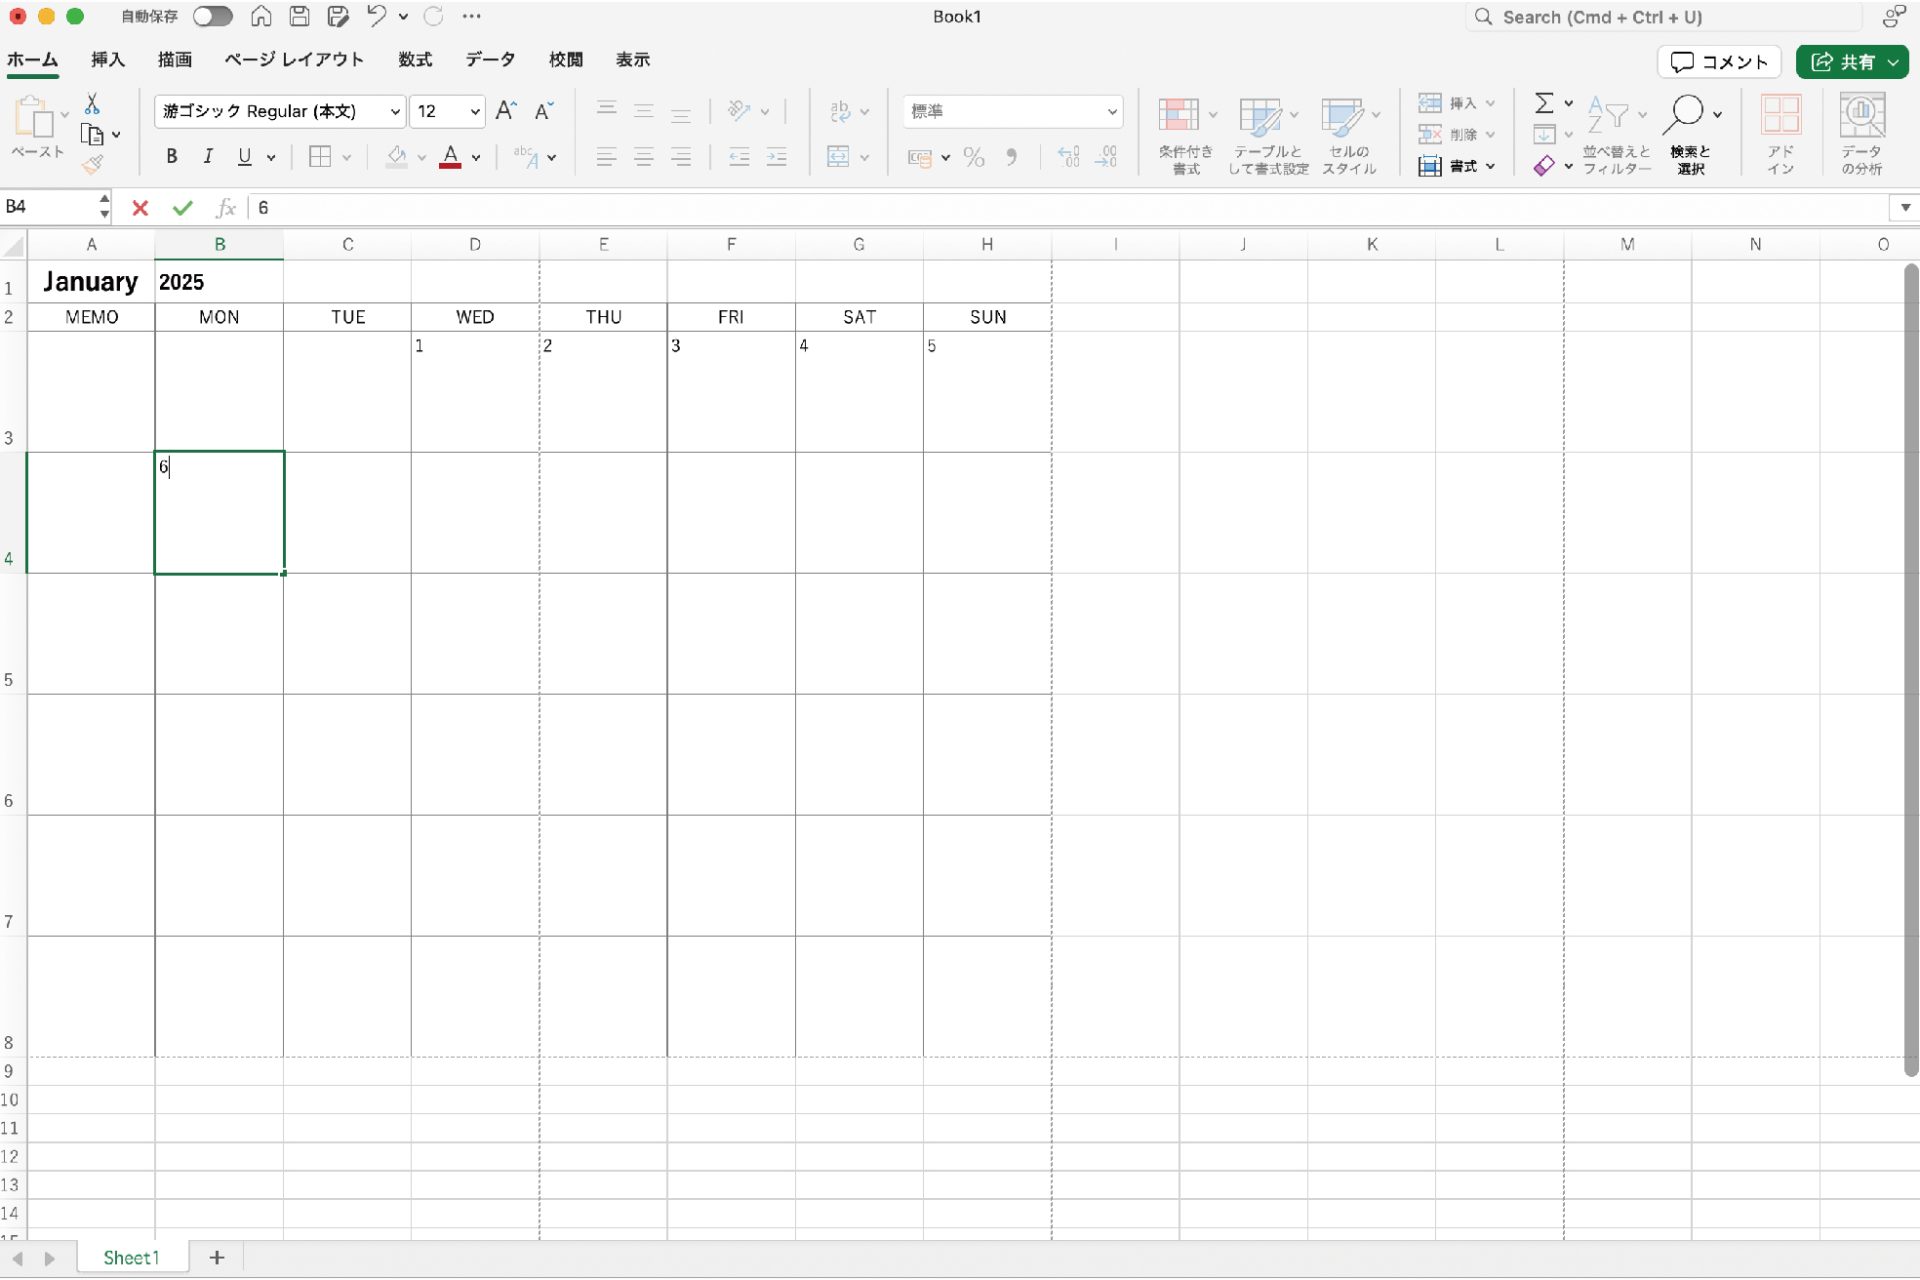1920x1280 pixels.
Task: Open the font size dropdown
Action: click(x=475, y=111)
